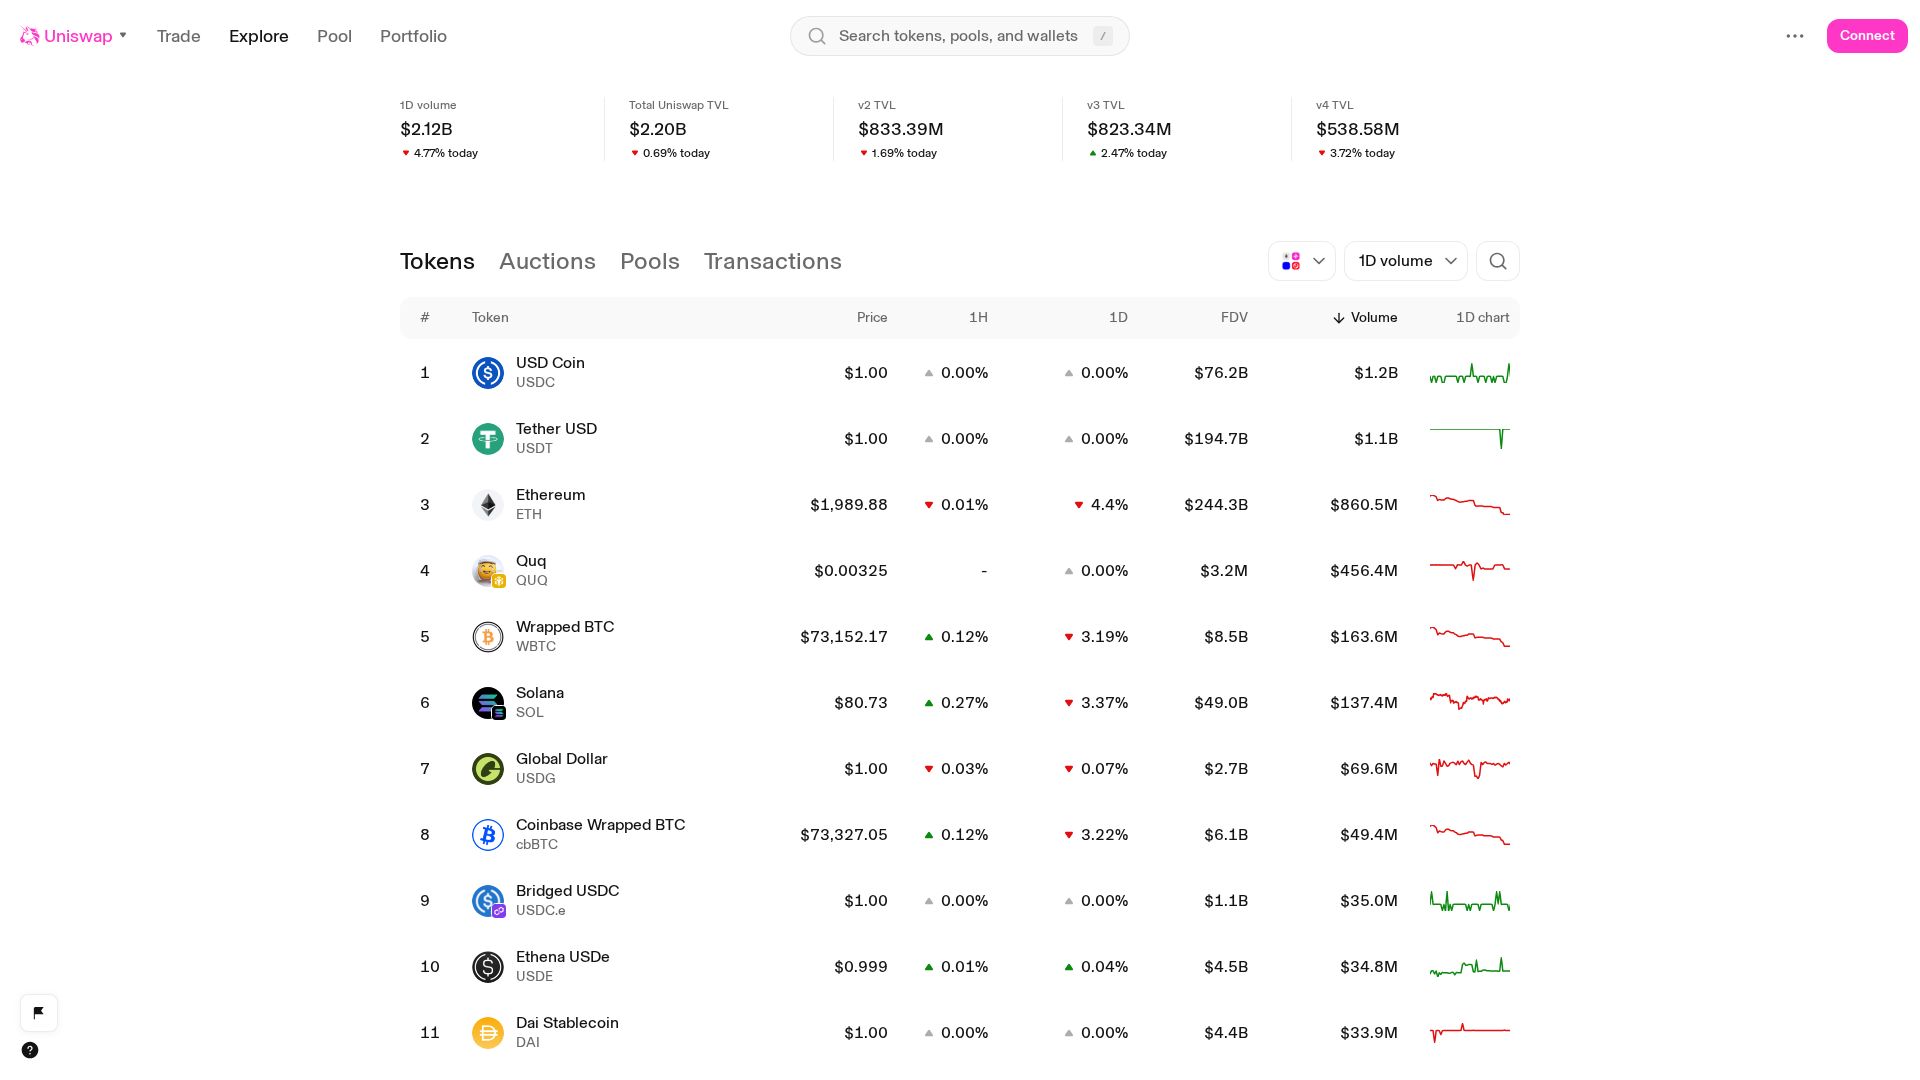Viewport: 1920px width, 1080px height.
Task: Open the Dai Stablecoin token name
Action: tap(567, 1023)
